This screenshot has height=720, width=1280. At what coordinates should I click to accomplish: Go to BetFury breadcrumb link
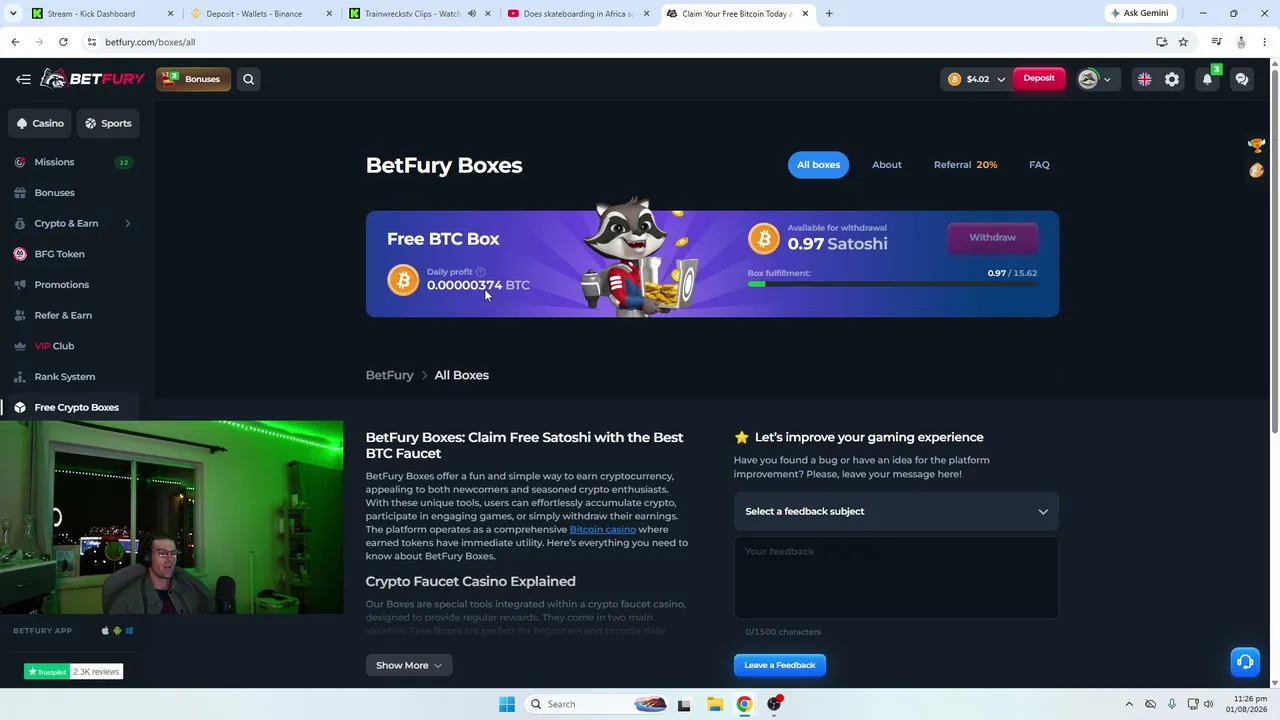pos(389,375)
